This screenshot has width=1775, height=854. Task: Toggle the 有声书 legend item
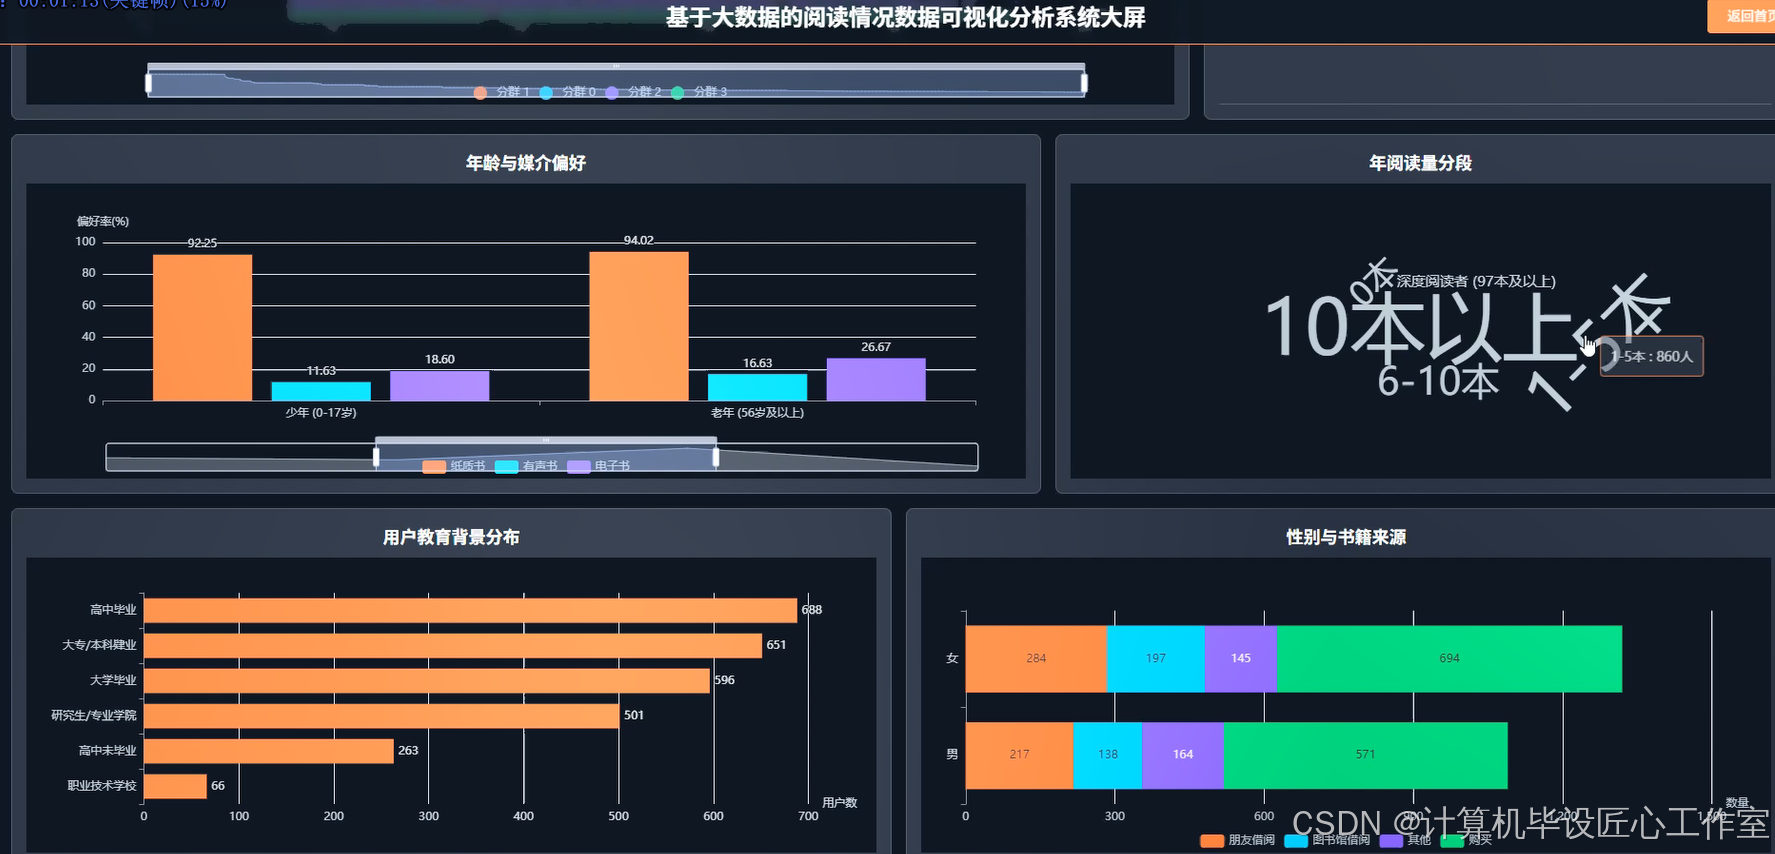tap(526, 466)
